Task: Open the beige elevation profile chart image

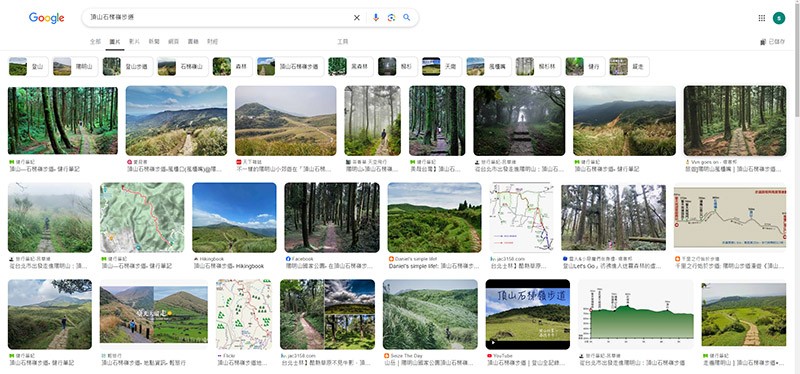Action: [730, 217]
